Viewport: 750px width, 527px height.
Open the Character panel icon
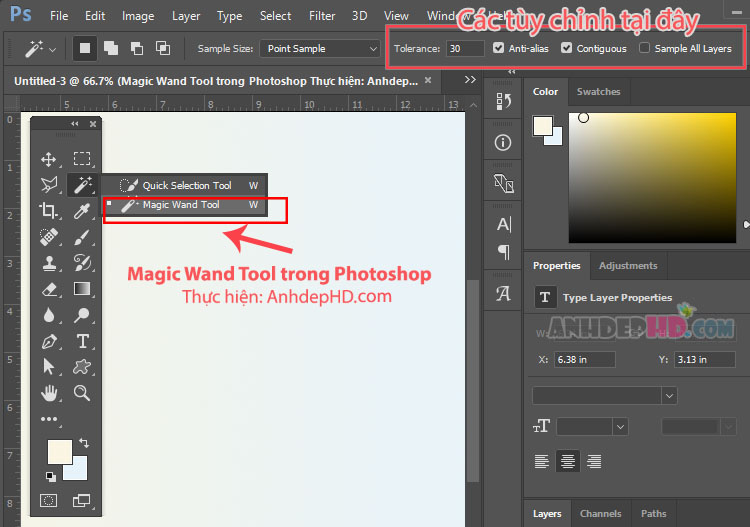click(504, 224)
